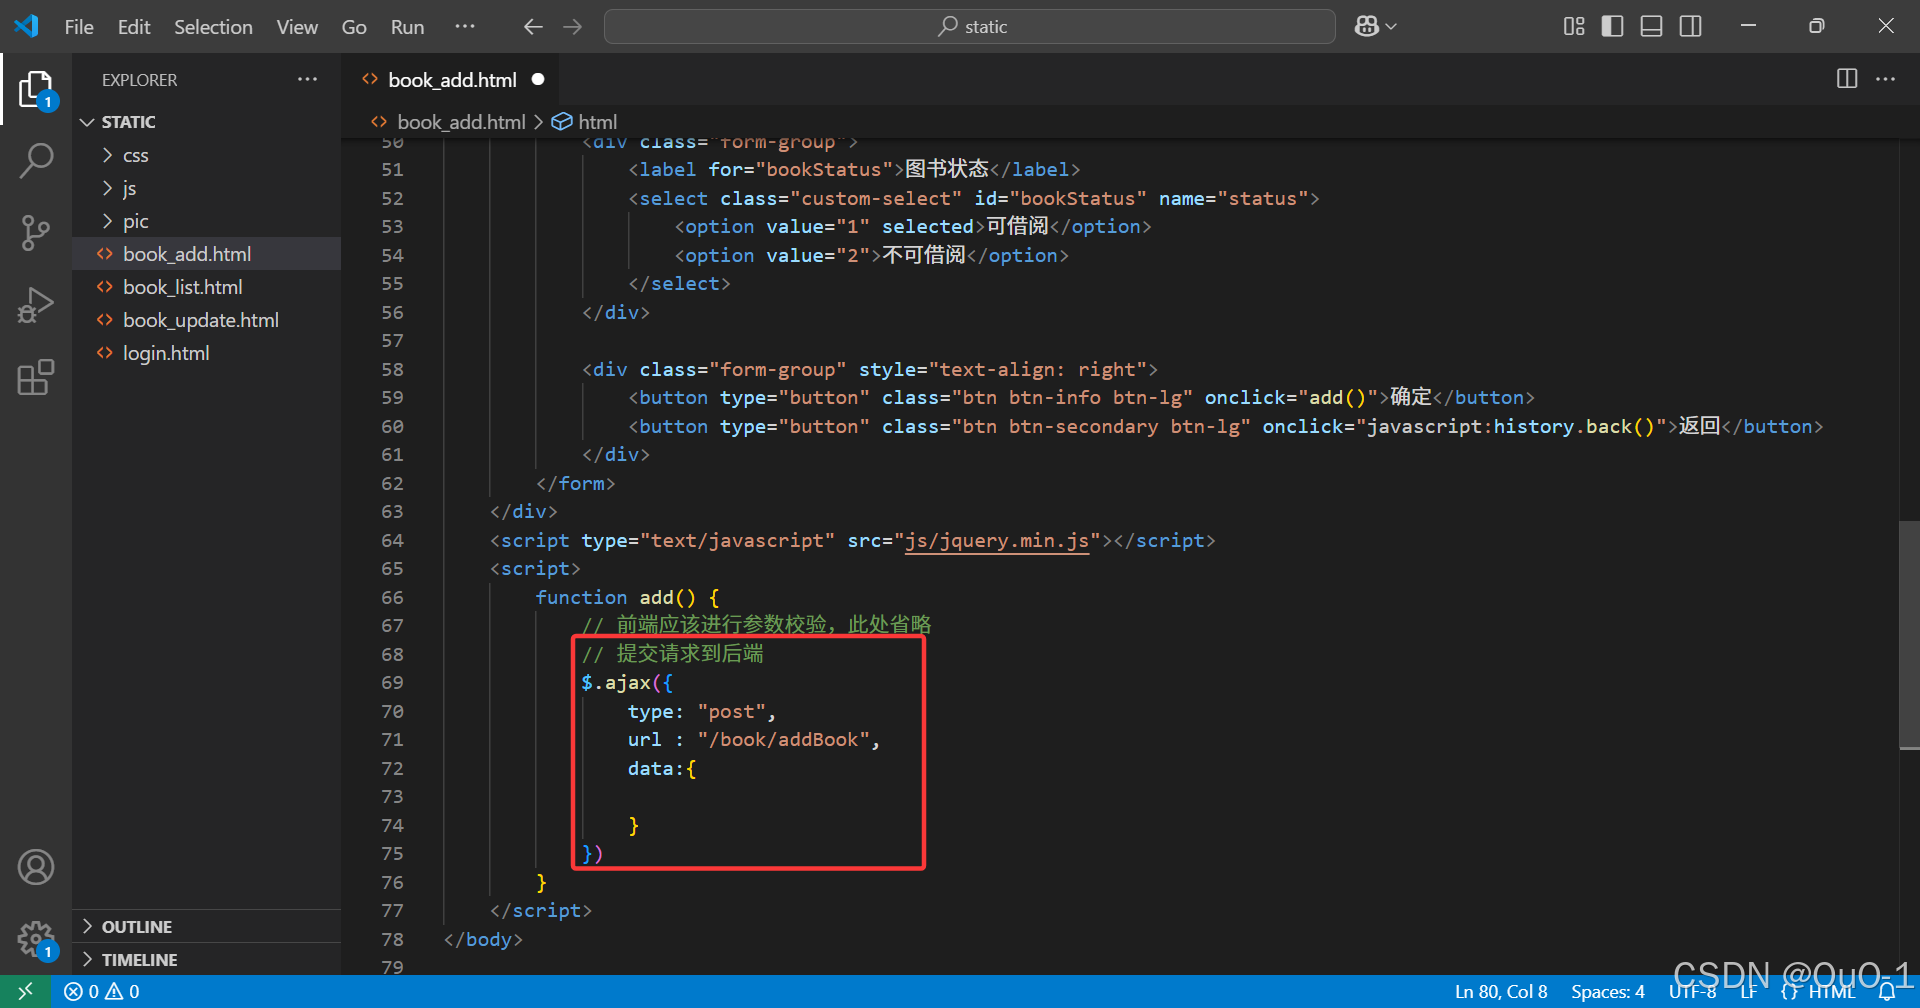Viewport: 1920px width, 1008px height.
Task: Open the Source Control view
Action: click(36, 233)
